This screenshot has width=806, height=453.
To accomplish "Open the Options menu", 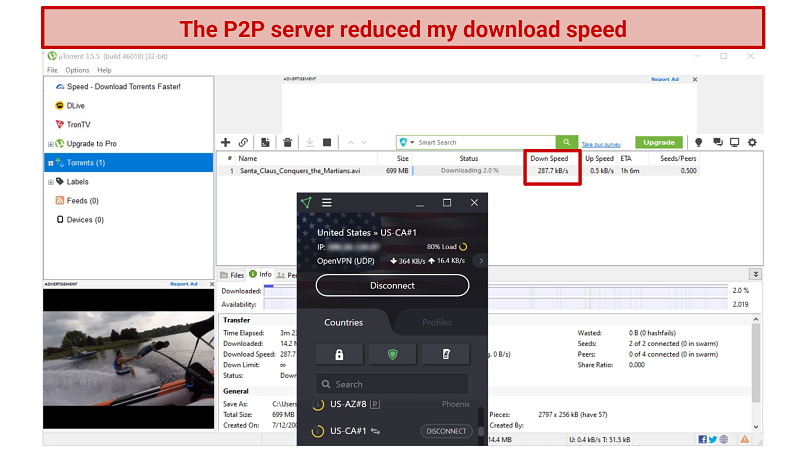I will click(x=77, y=70).
